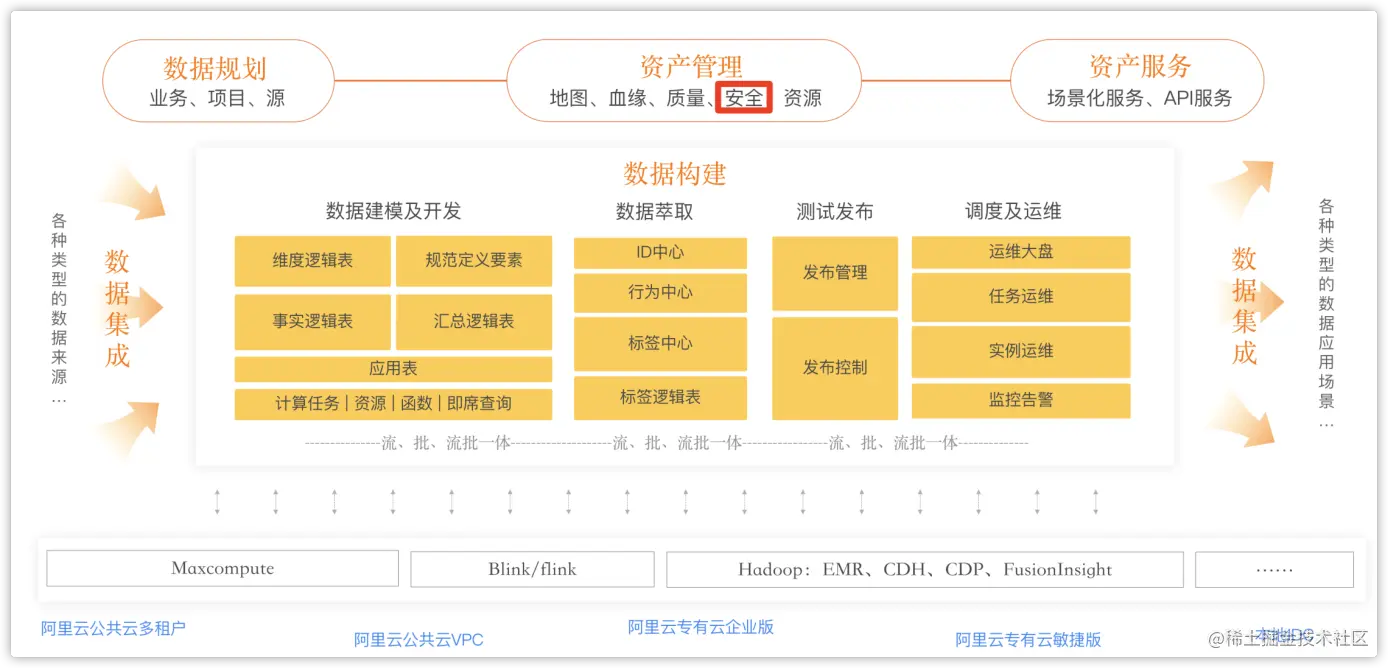The image size is (1388, 668).
Task: Click the 行为中心 block
Action: click(x=660, y=292)
